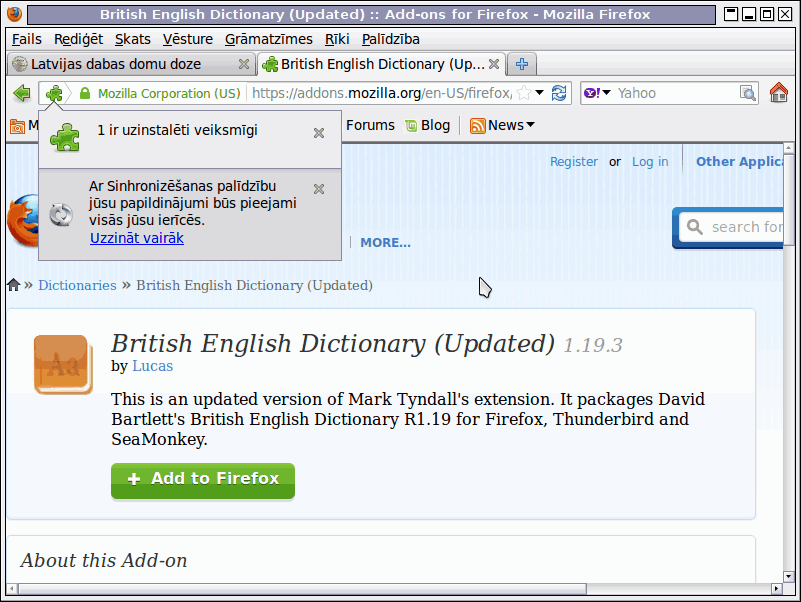The height and width of the screenshot is (602, 801).
Task: Switch to Latvijas dabas domu doze tab
Action: (x=131, y=64)
